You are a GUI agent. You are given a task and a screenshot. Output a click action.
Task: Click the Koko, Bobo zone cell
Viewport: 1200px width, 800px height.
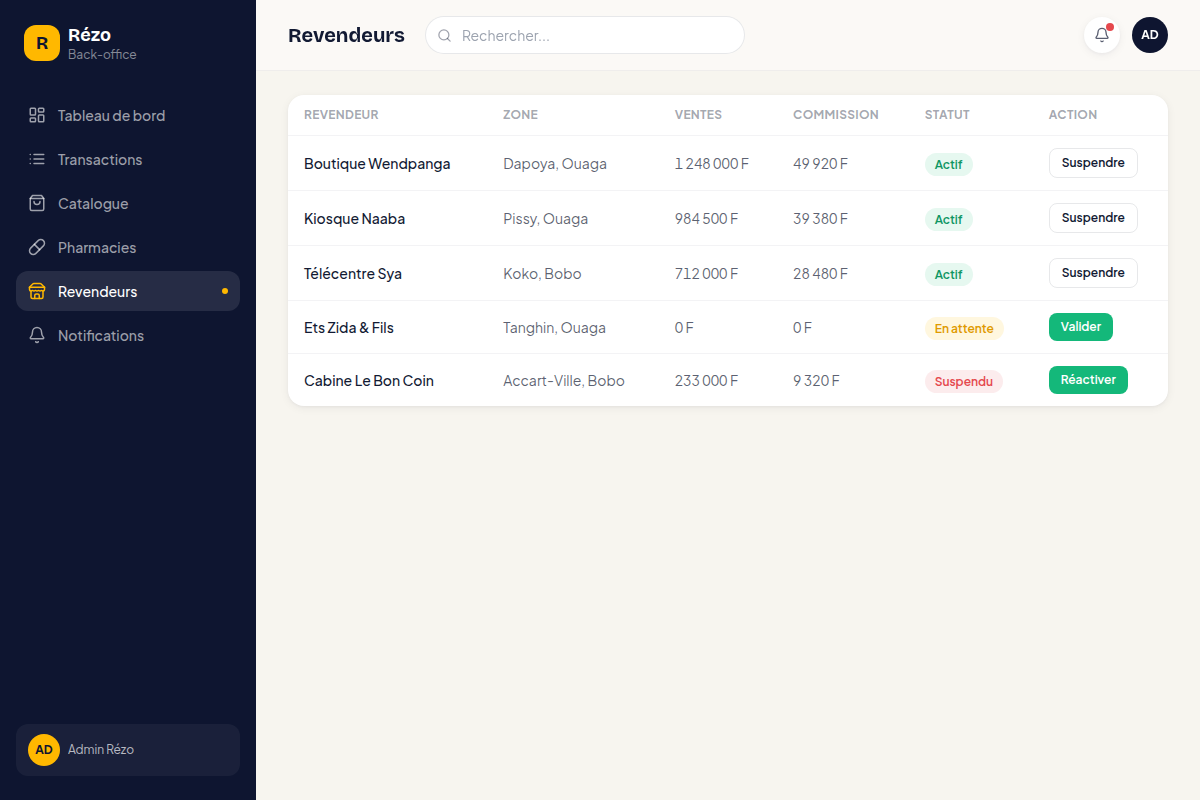542,274
